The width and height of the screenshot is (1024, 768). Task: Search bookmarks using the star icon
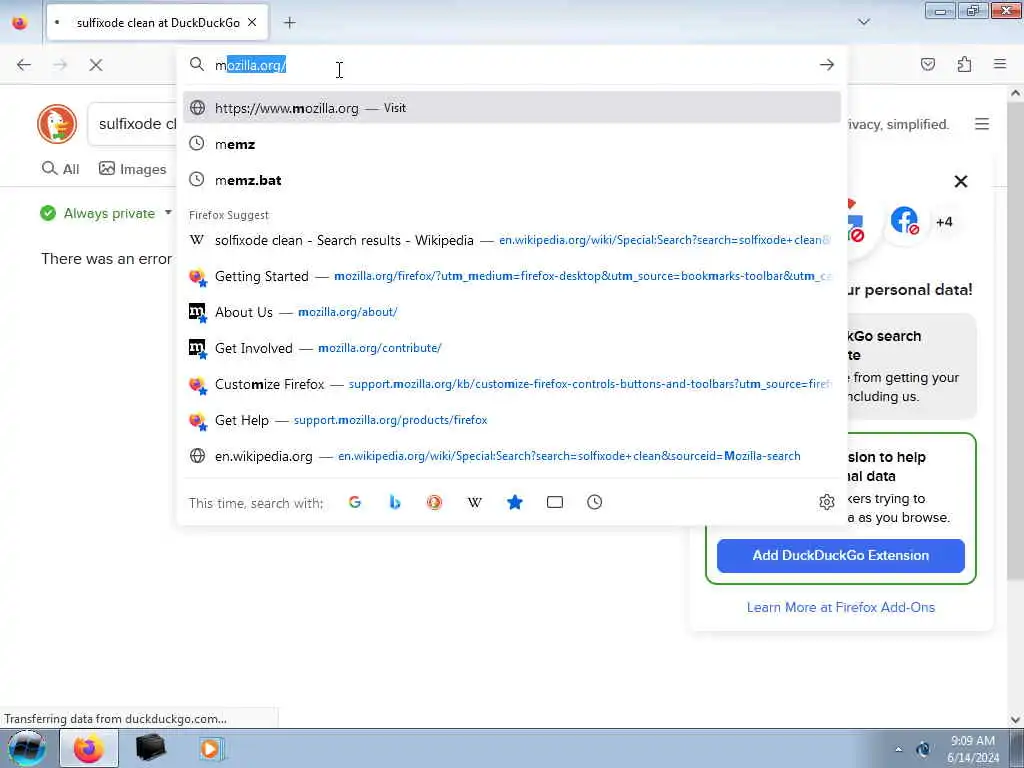coord(515,502)
